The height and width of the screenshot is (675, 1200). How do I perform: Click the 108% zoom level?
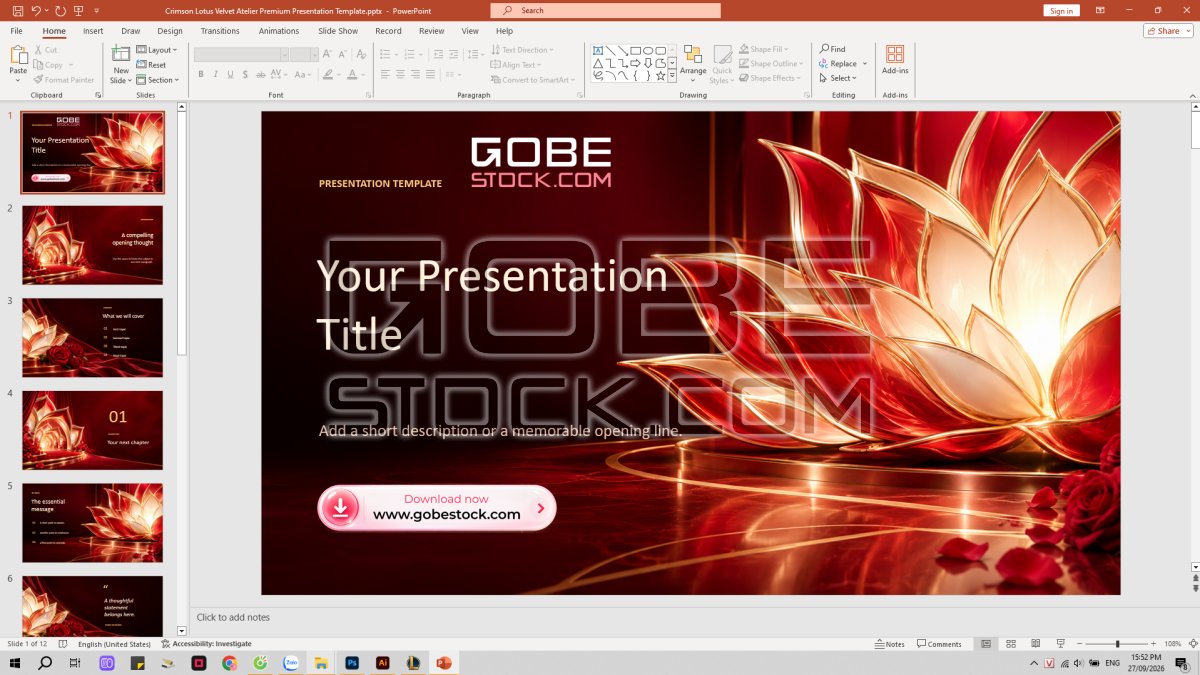pos(1173,644)
